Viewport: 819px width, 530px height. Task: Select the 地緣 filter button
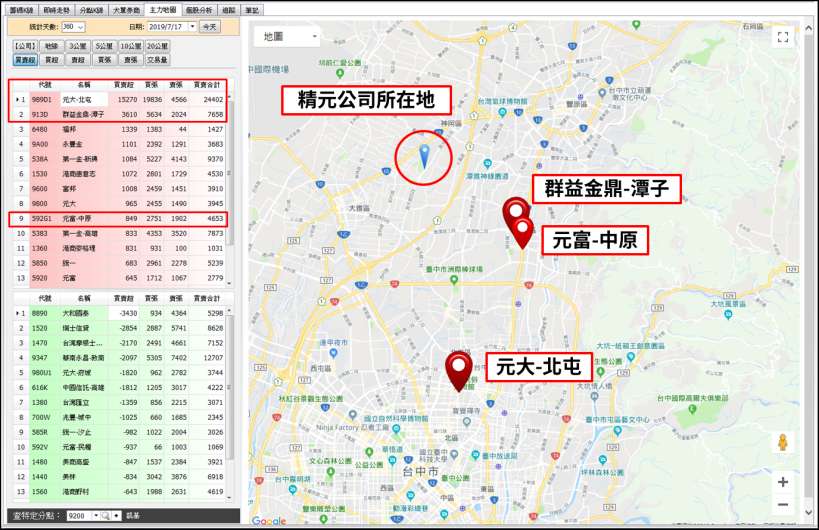click(52, 46)
